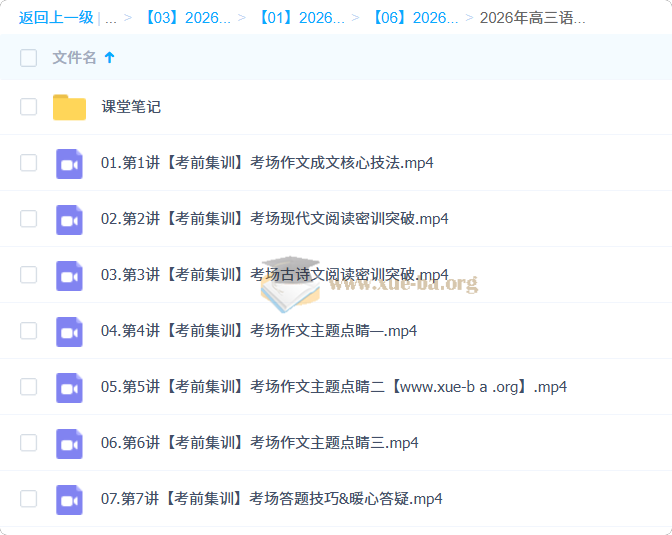Click the video icon for 02.第2讲 file
Screen dimensions: 672x535
tap(69, 220)
